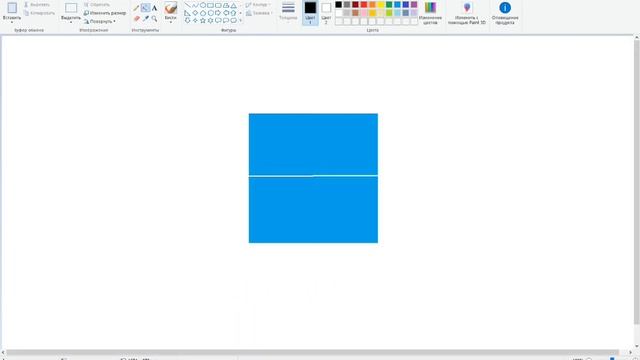This screenshot has width=640, height=360.
Task: Click the horizontal canvas scrollbar
Action: pyautogui.click(x=312, y=352)
